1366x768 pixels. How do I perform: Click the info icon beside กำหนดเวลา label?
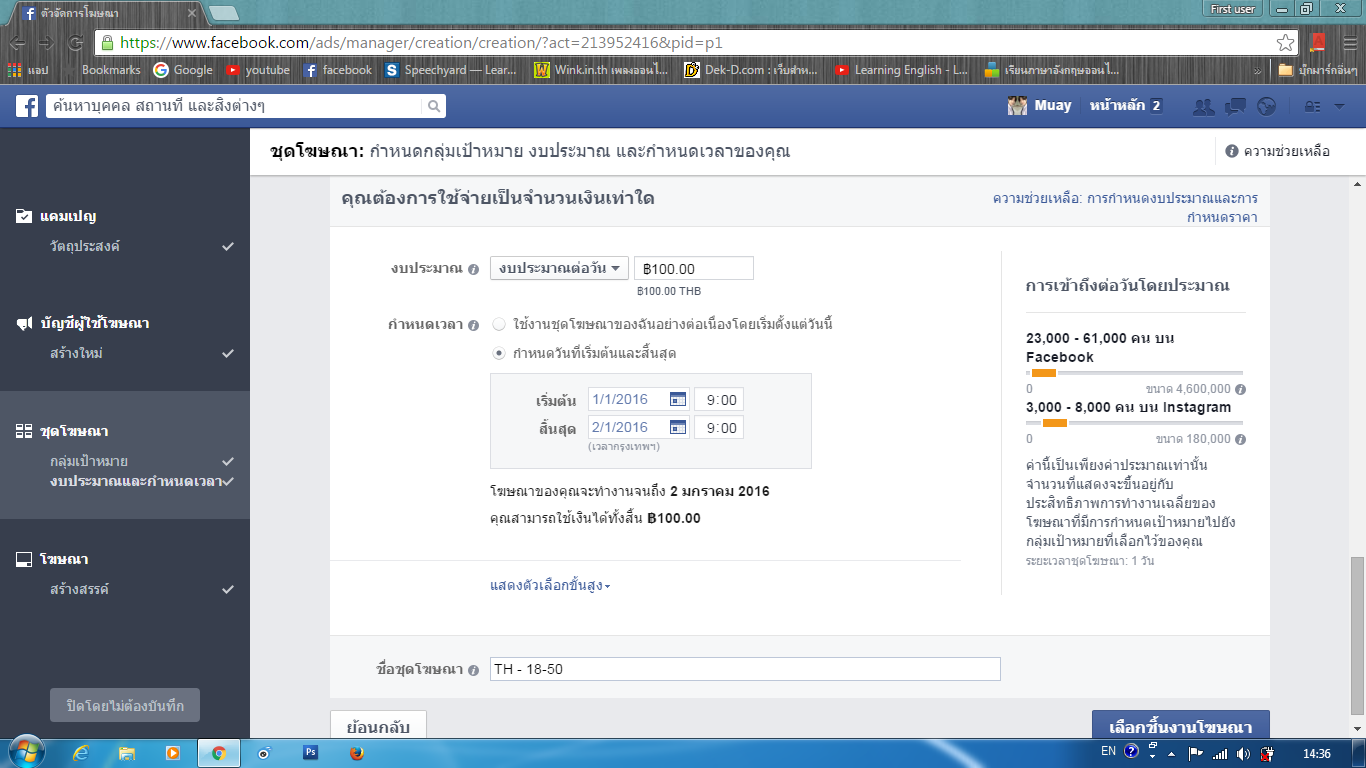pos(473,325)
